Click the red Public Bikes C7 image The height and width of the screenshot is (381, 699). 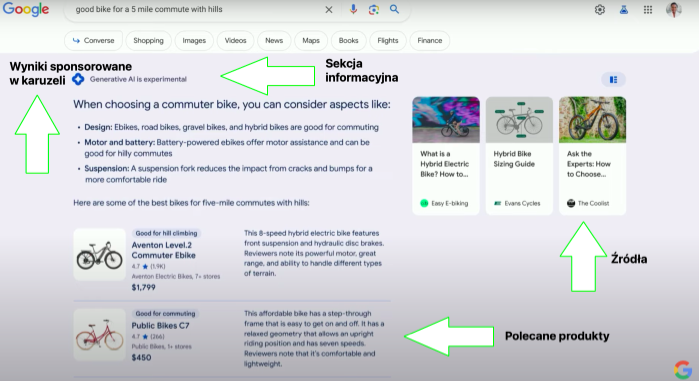[99, 335]
